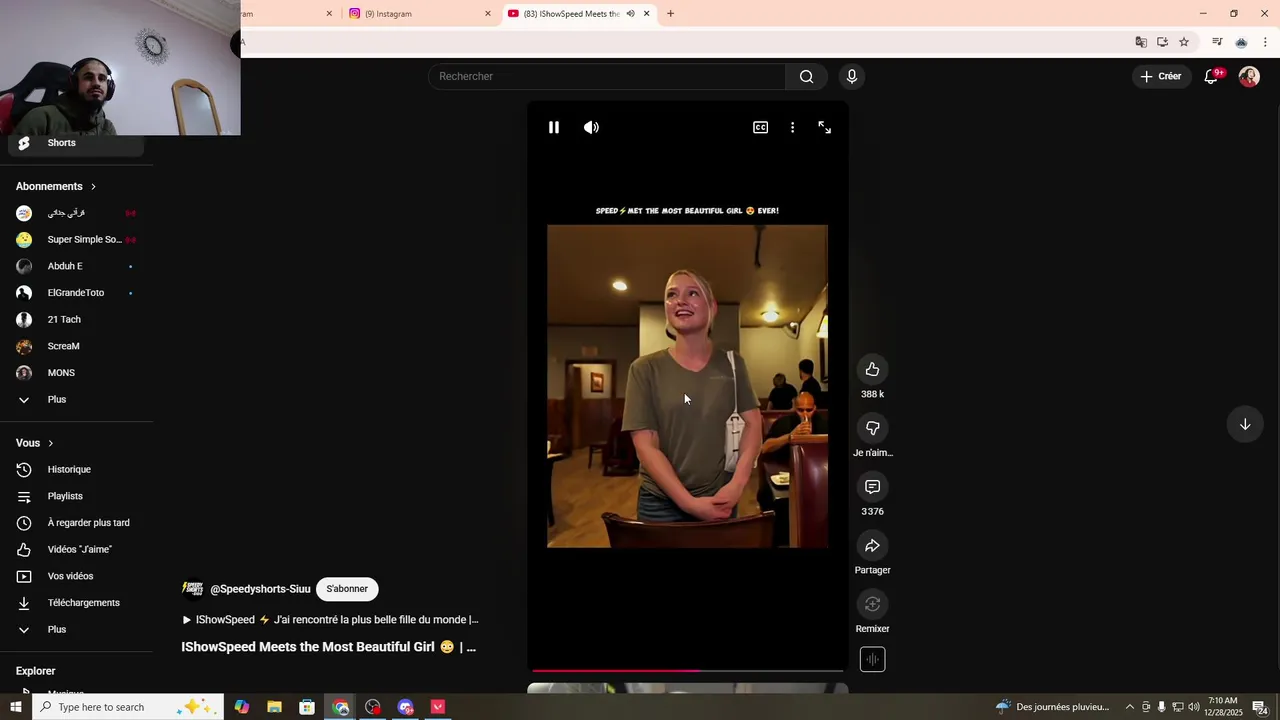Close the IShowSpeed YouTube tab
Viewport: 1280px width, 720px height.
647,14
